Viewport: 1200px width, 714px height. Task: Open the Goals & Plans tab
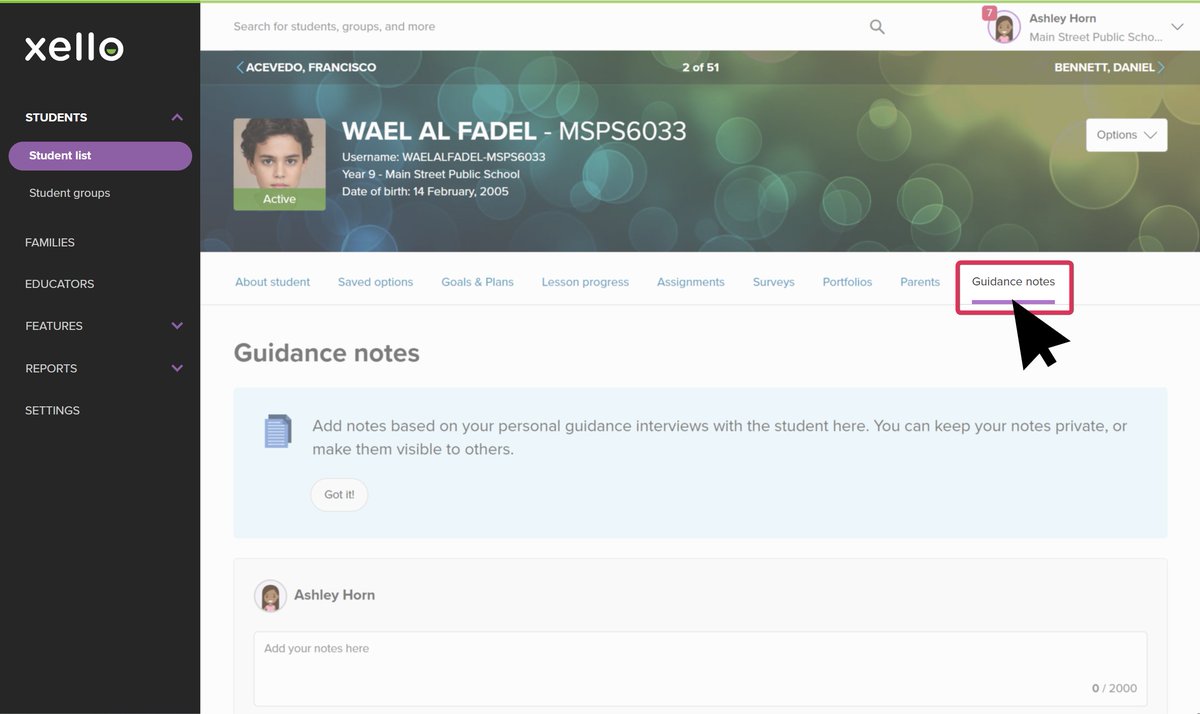pyautogui.click(x=477, y=282)
